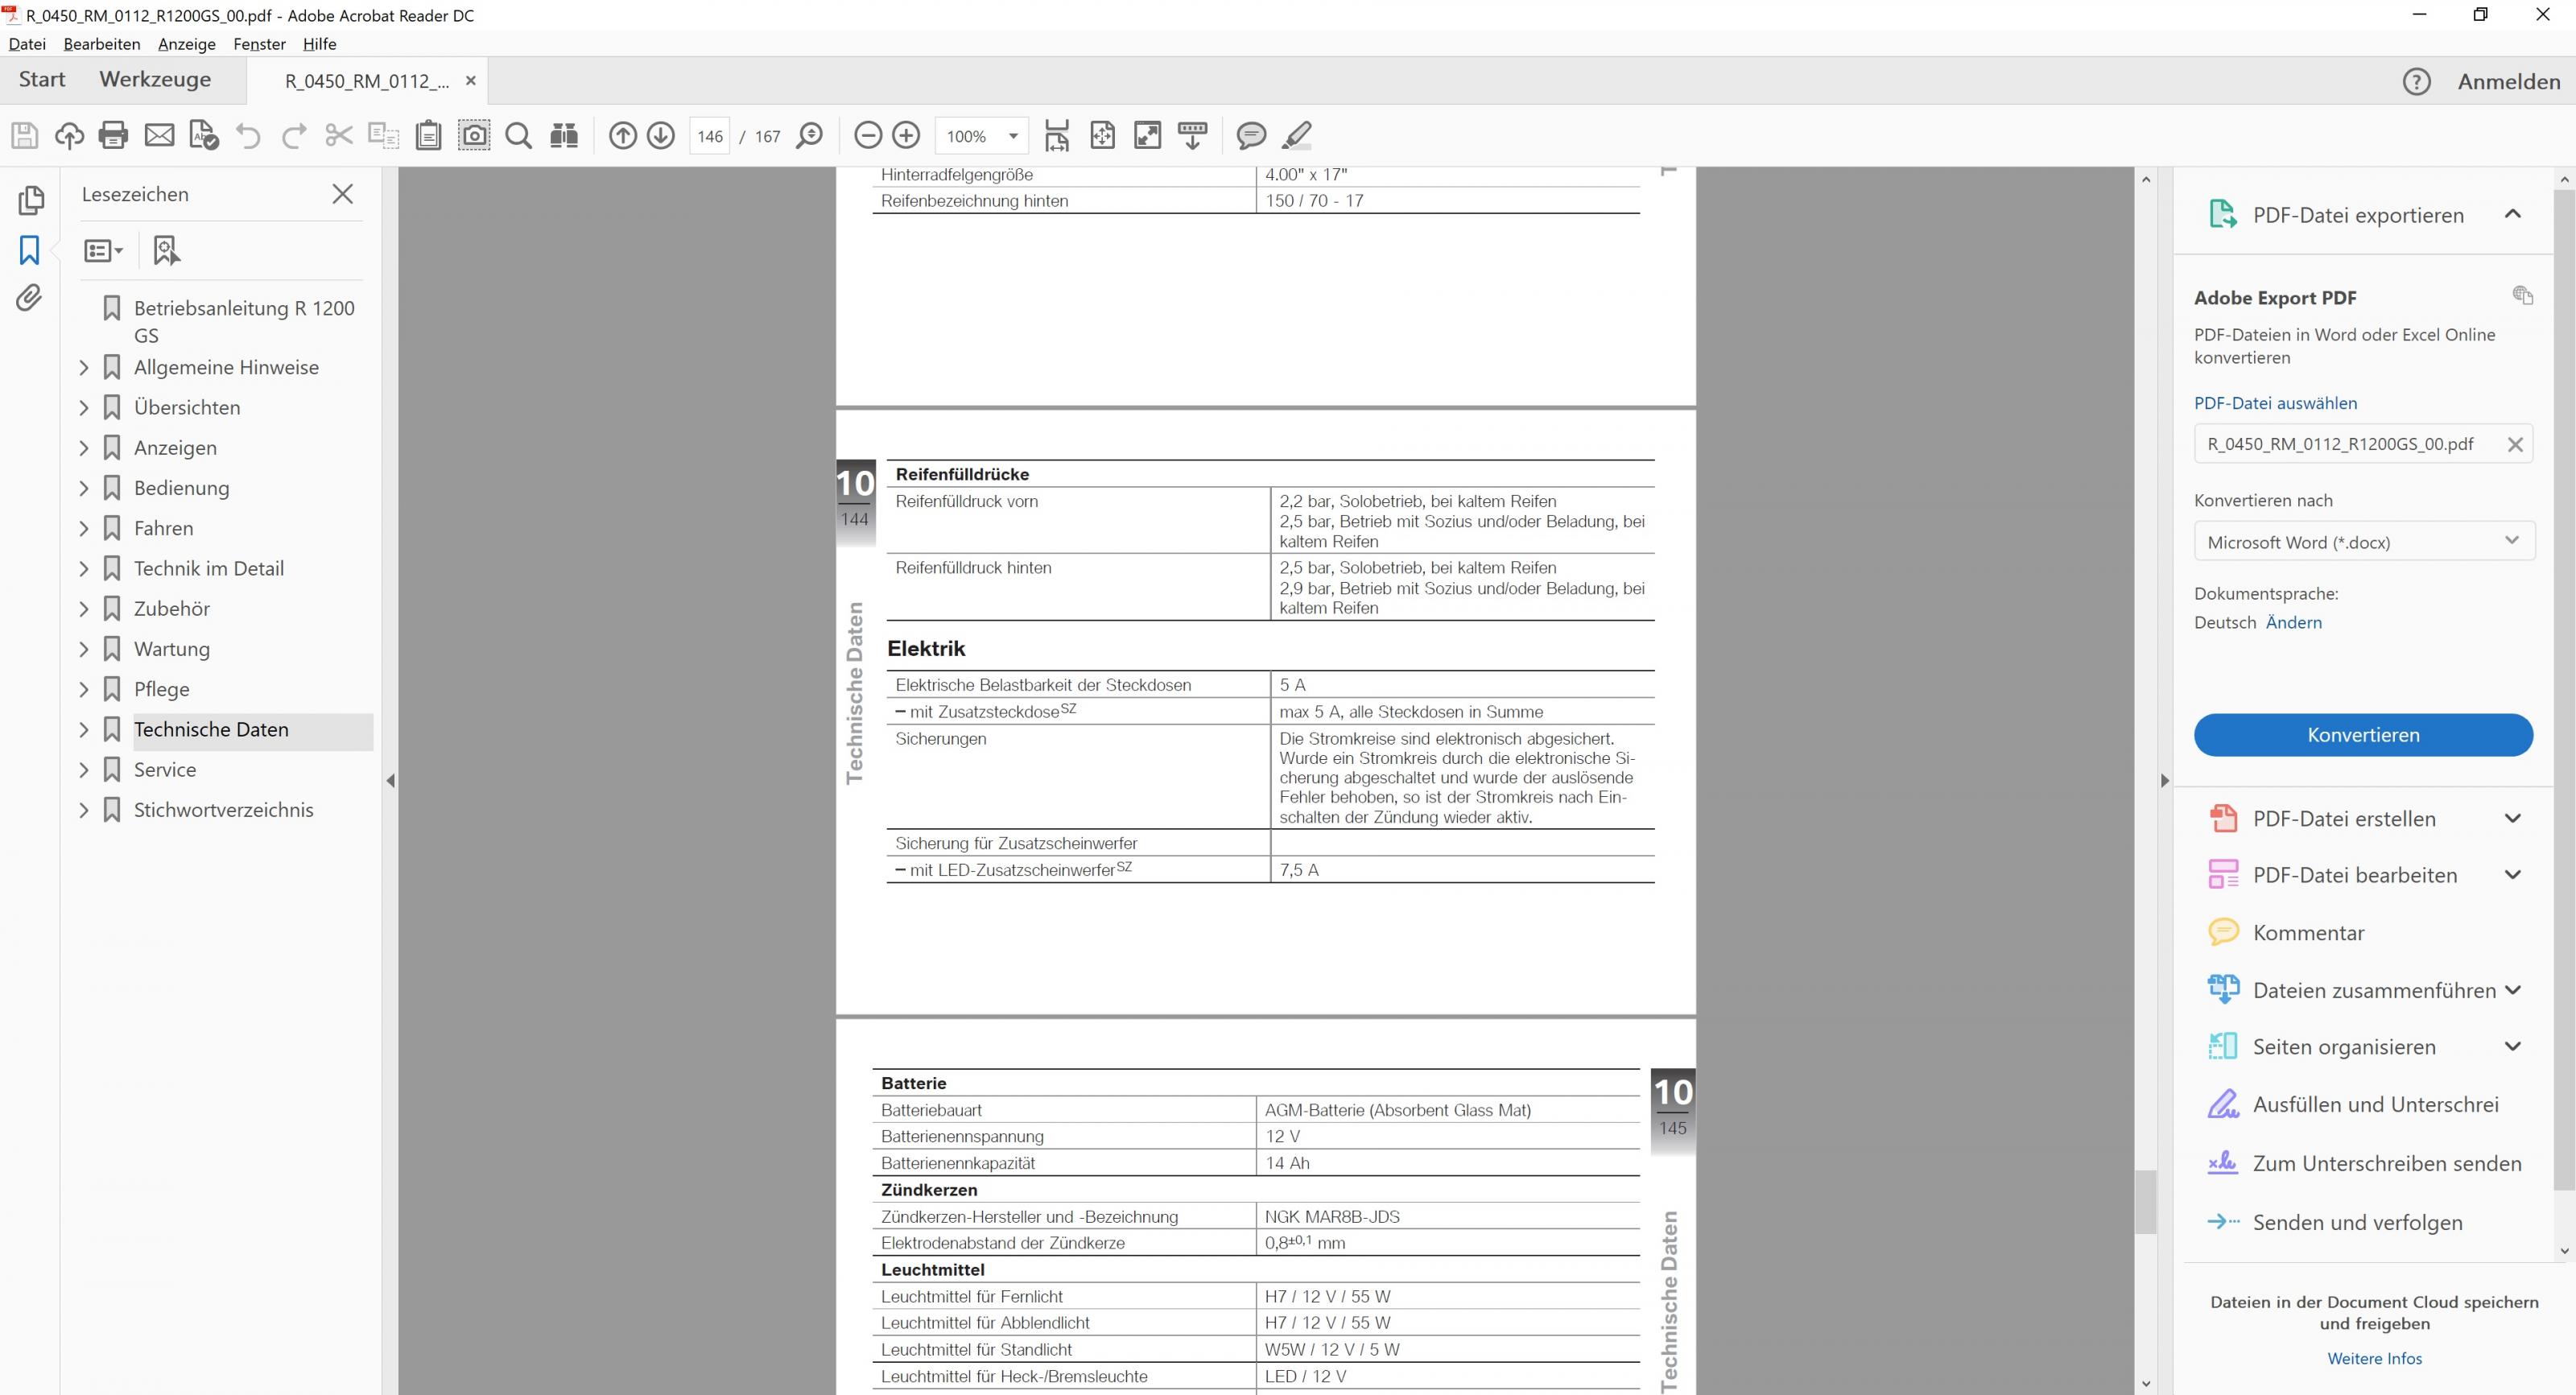Switch to the Werkzeuge tab
The width and height of the screenshot is (2576, 1395).
click(x=155, y=79)
